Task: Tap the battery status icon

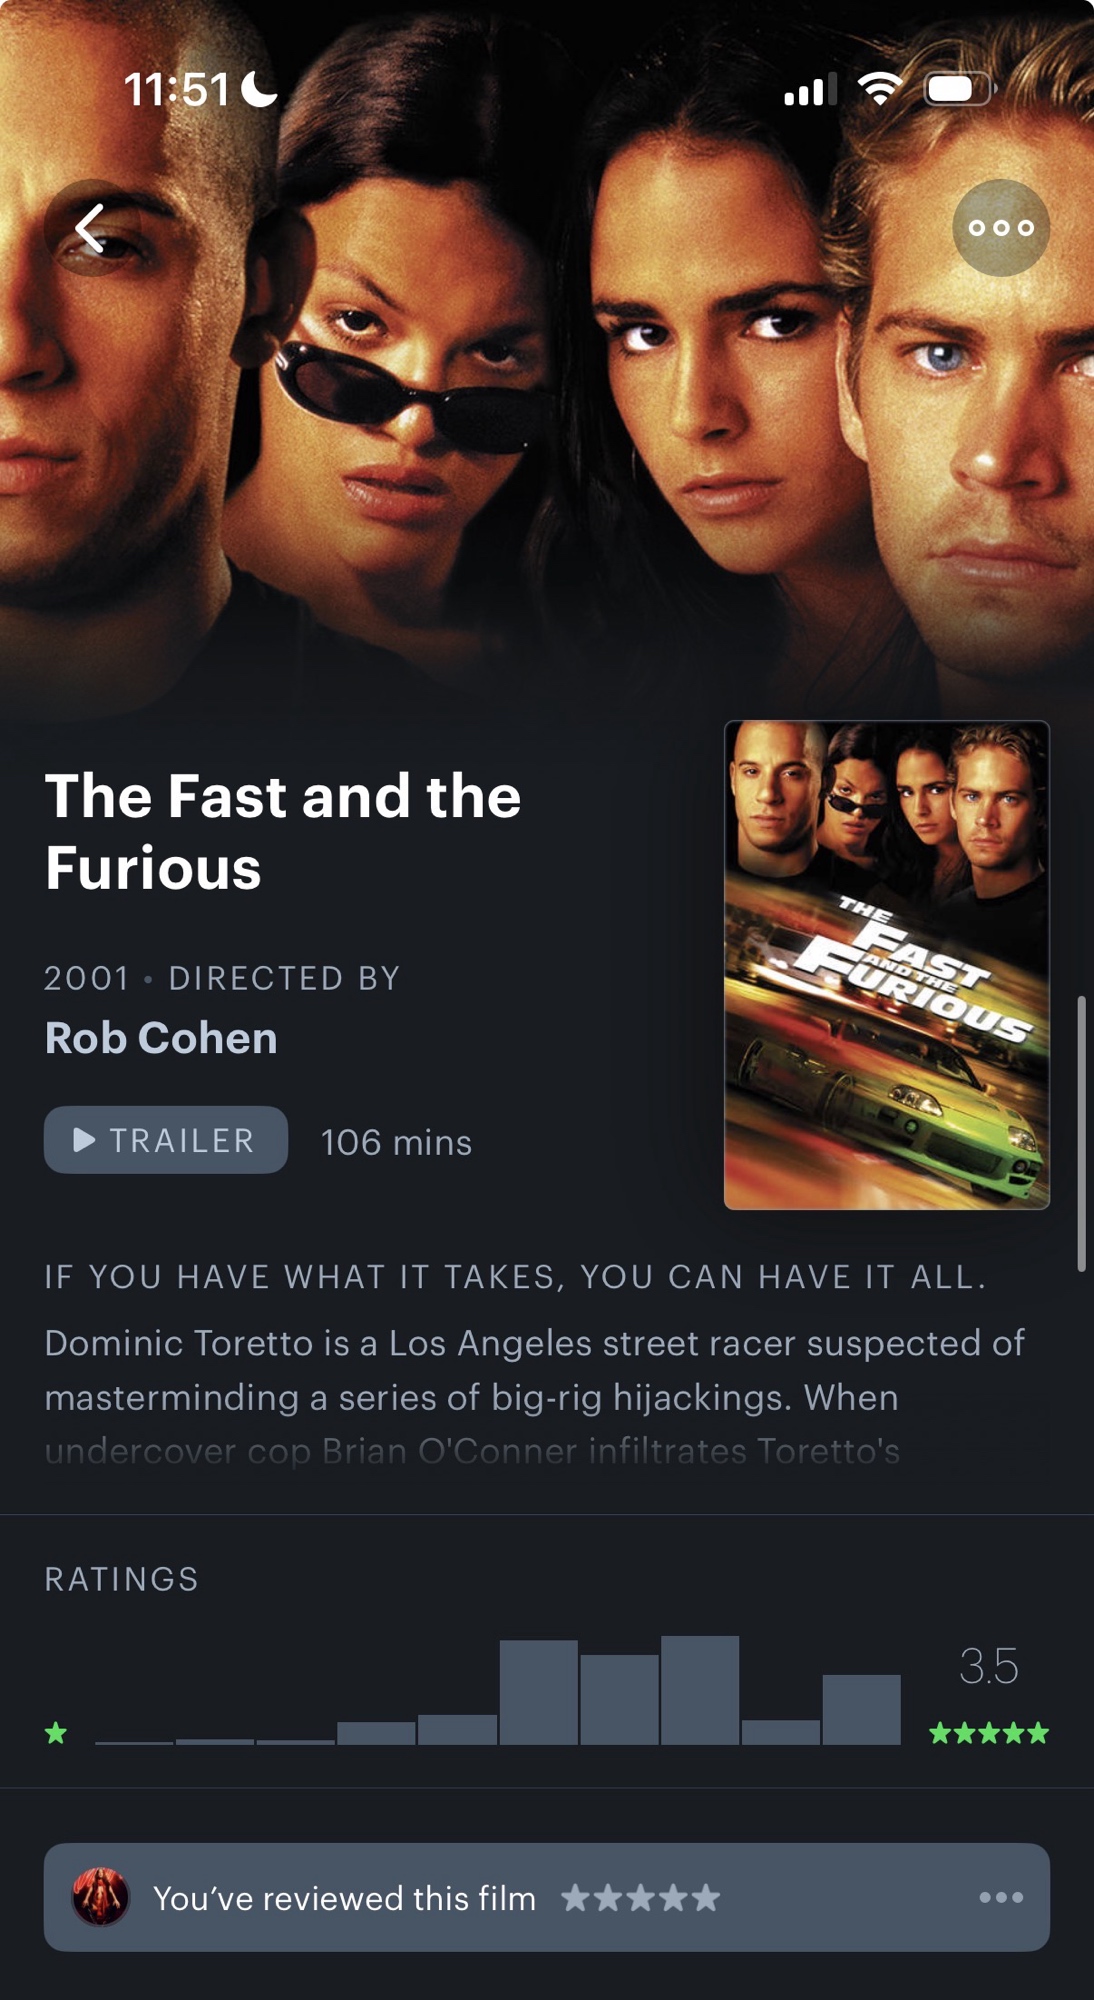Action: 960,90
